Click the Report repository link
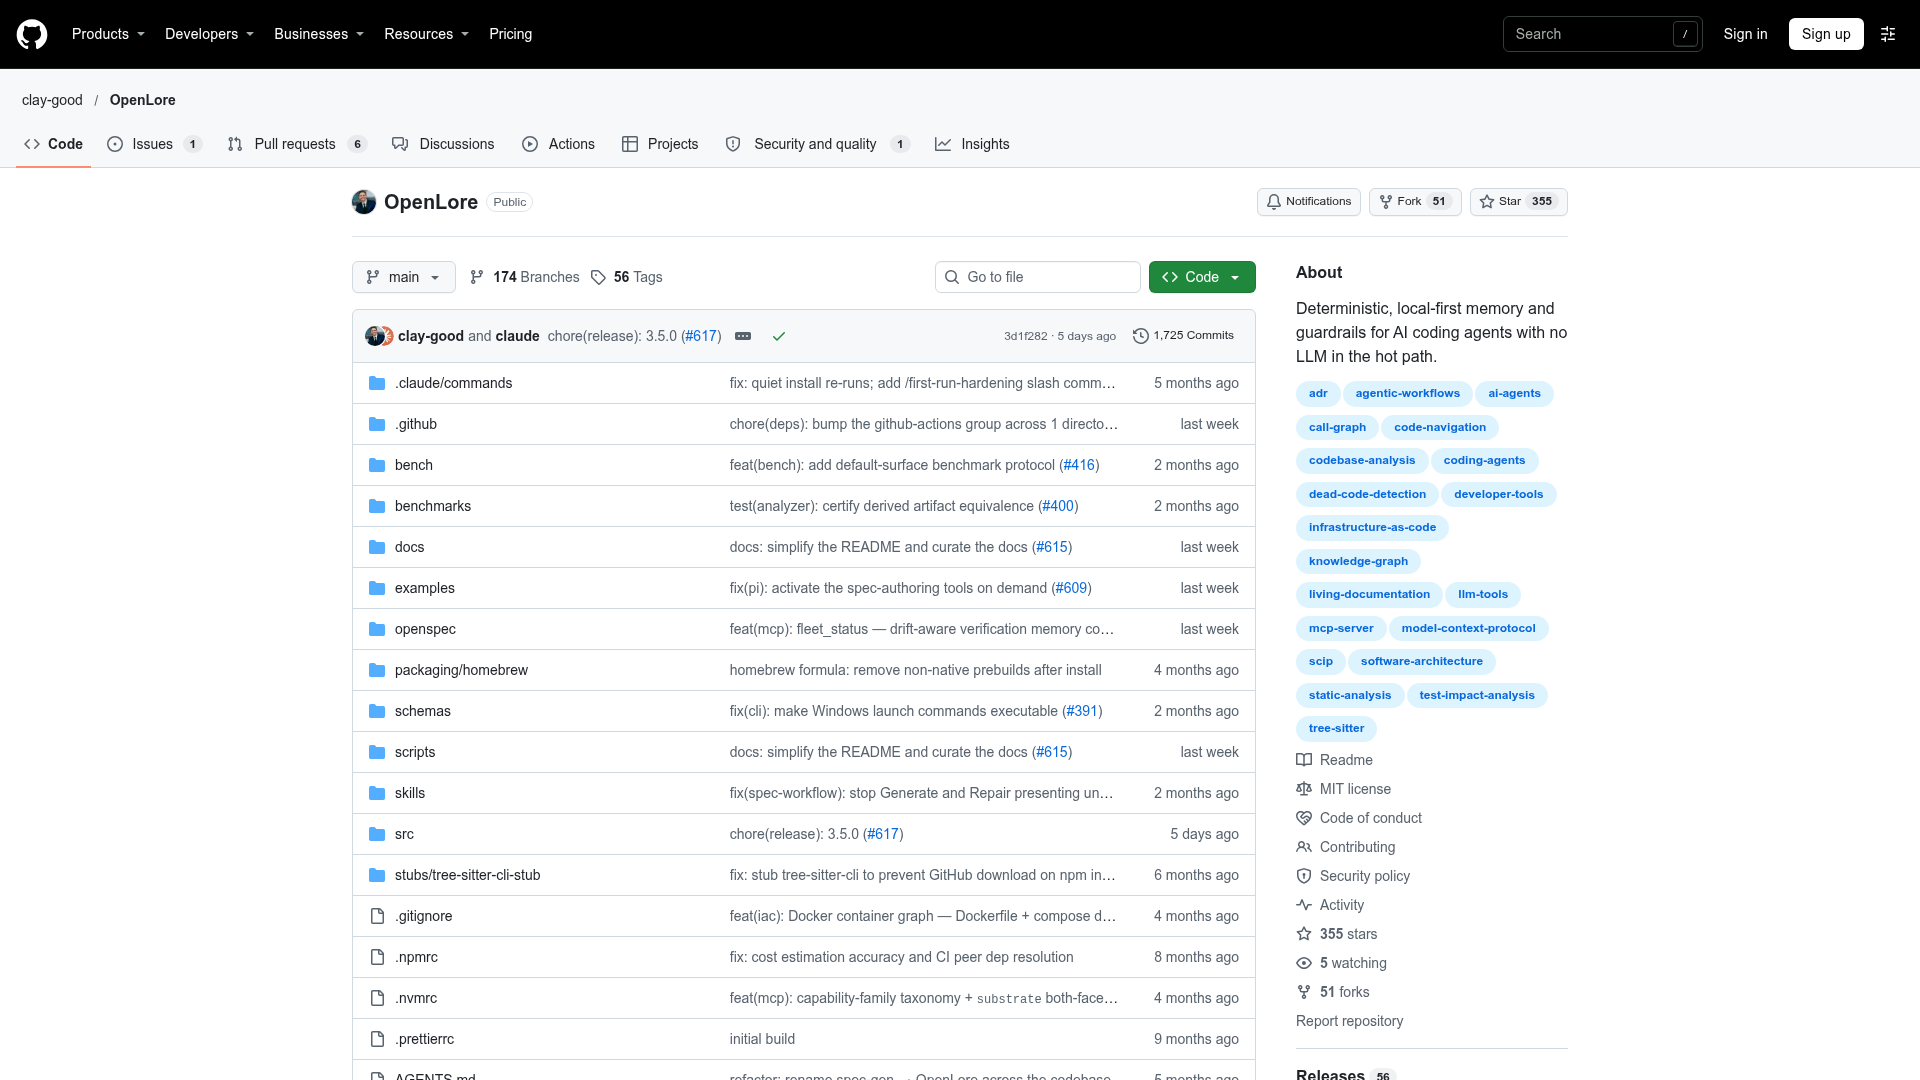The height and width of the screenshot is (1080, 1920). [x=1349, y=1021]
